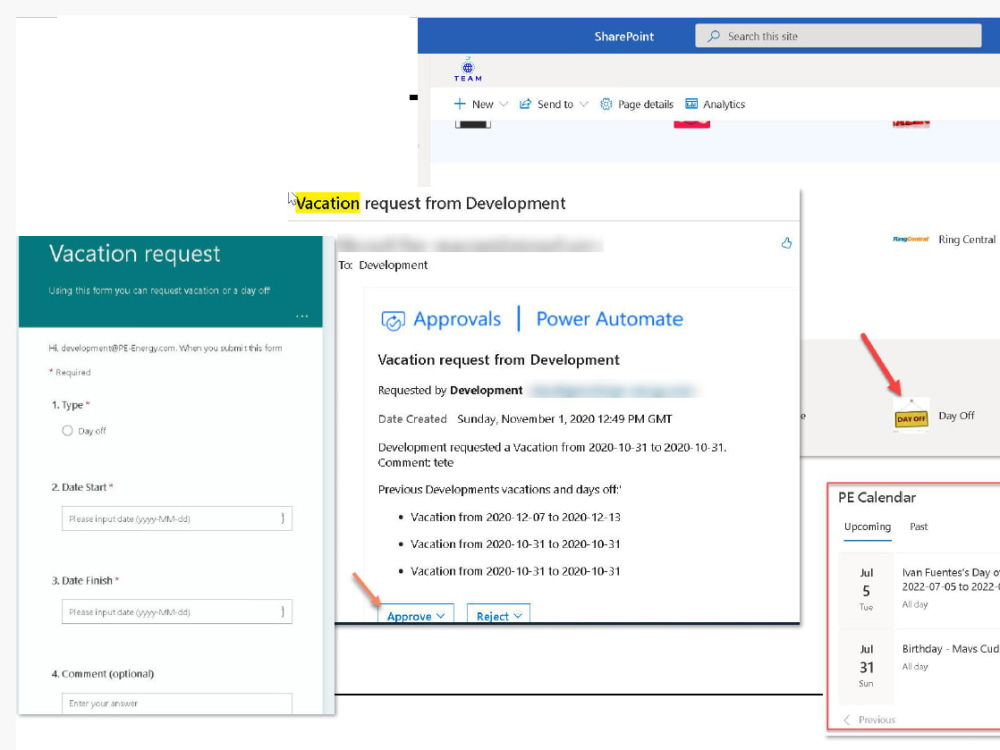Screen dimensions: 1000x750
Task: Open the Ring Central quick link
Action: pyautogui.click(x=967, y=239)
